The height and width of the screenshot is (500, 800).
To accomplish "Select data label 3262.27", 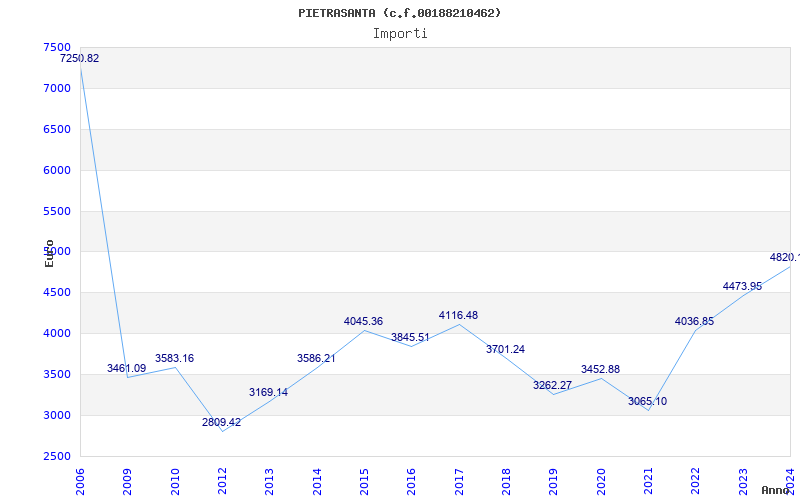I will point(553,385).
